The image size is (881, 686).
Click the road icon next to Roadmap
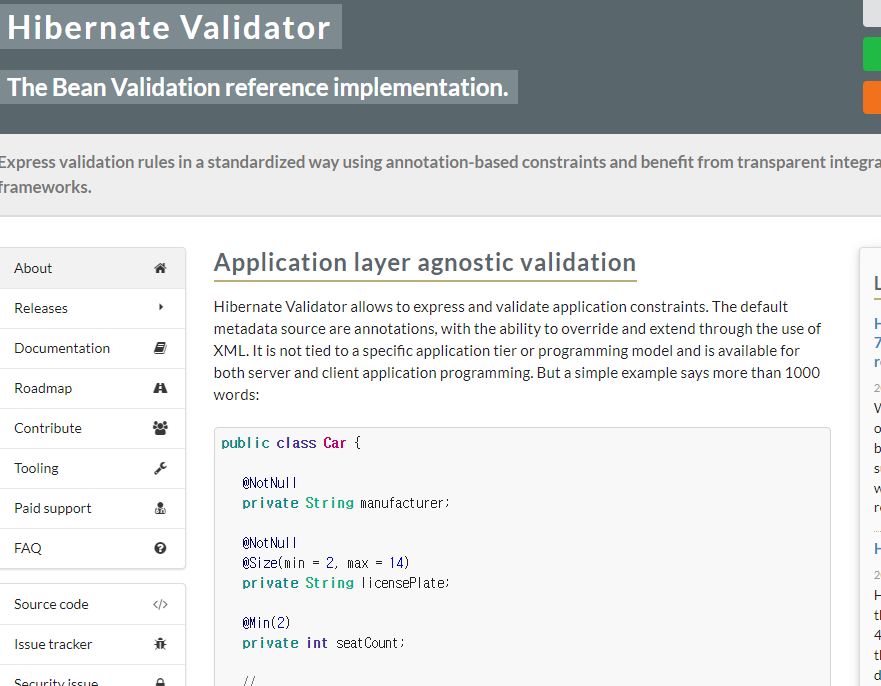[160, 388]
